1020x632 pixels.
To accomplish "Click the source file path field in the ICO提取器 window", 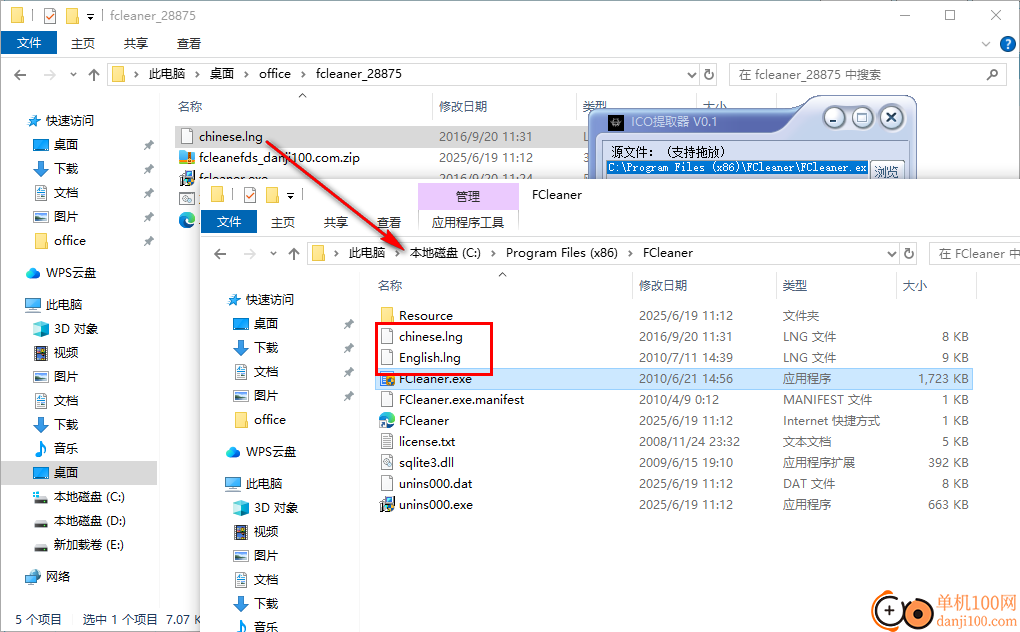I will [x=738, y=168].
